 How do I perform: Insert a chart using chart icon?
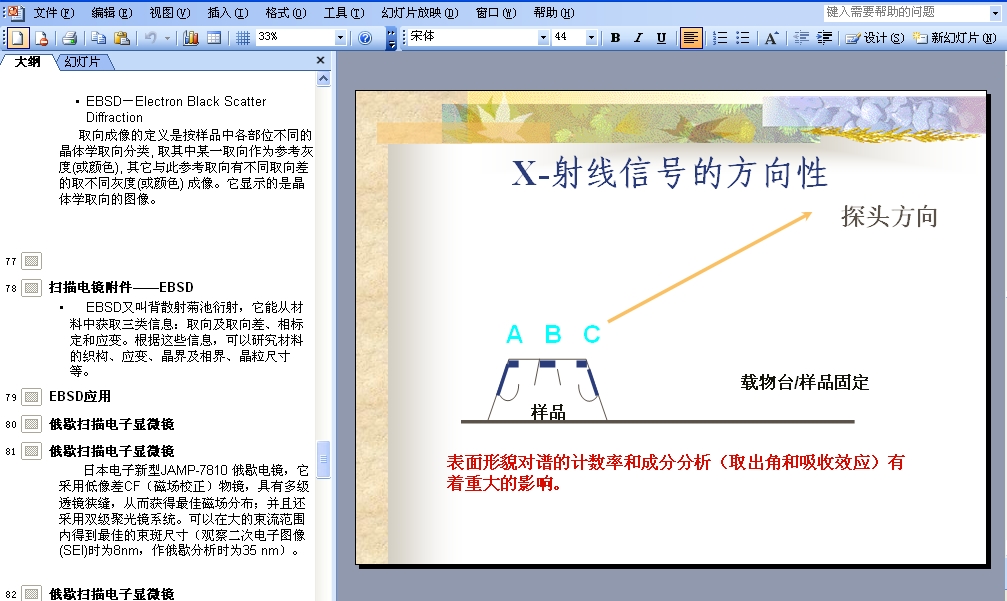[x=191, y=39]
